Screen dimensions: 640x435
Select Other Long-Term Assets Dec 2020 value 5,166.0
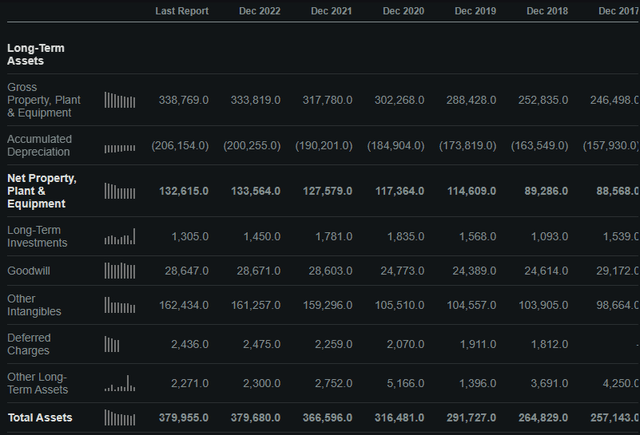pyautogui.click(x=406, y=383)
